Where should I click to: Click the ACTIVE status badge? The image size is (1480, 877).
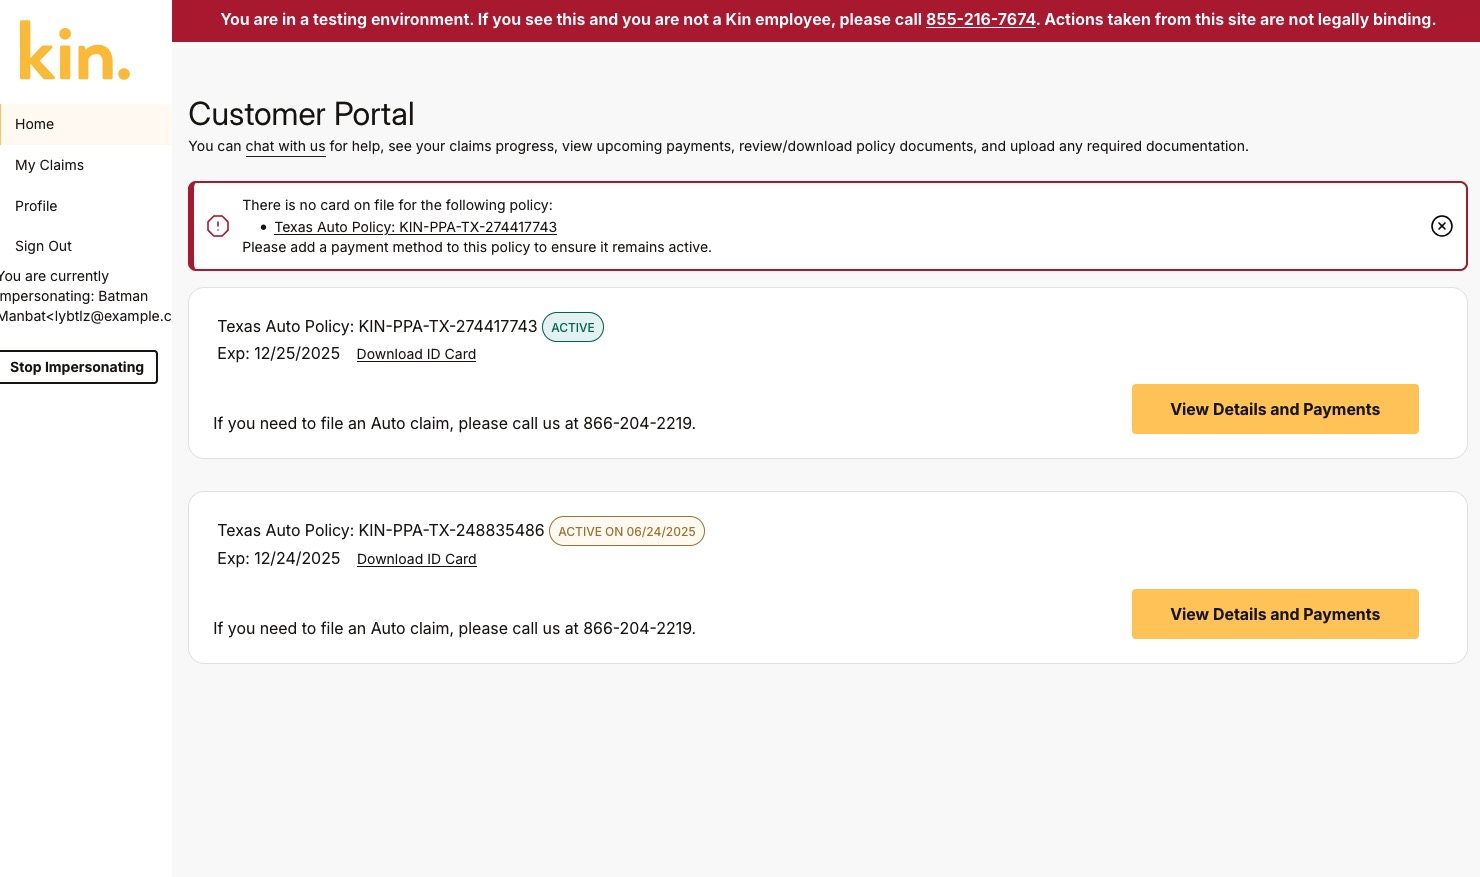pos(573,327)
